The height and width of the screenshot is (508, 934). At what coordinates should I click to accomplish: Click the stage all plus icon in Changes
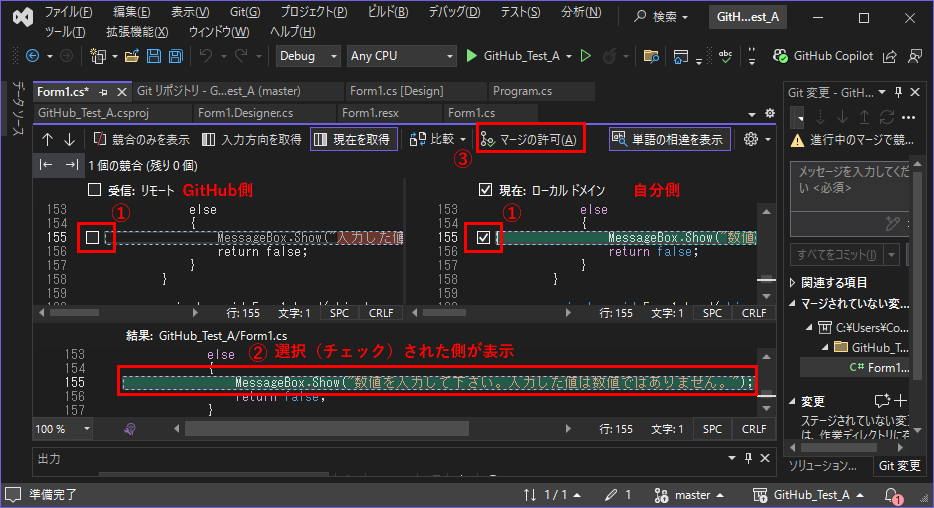pos(901,400)
